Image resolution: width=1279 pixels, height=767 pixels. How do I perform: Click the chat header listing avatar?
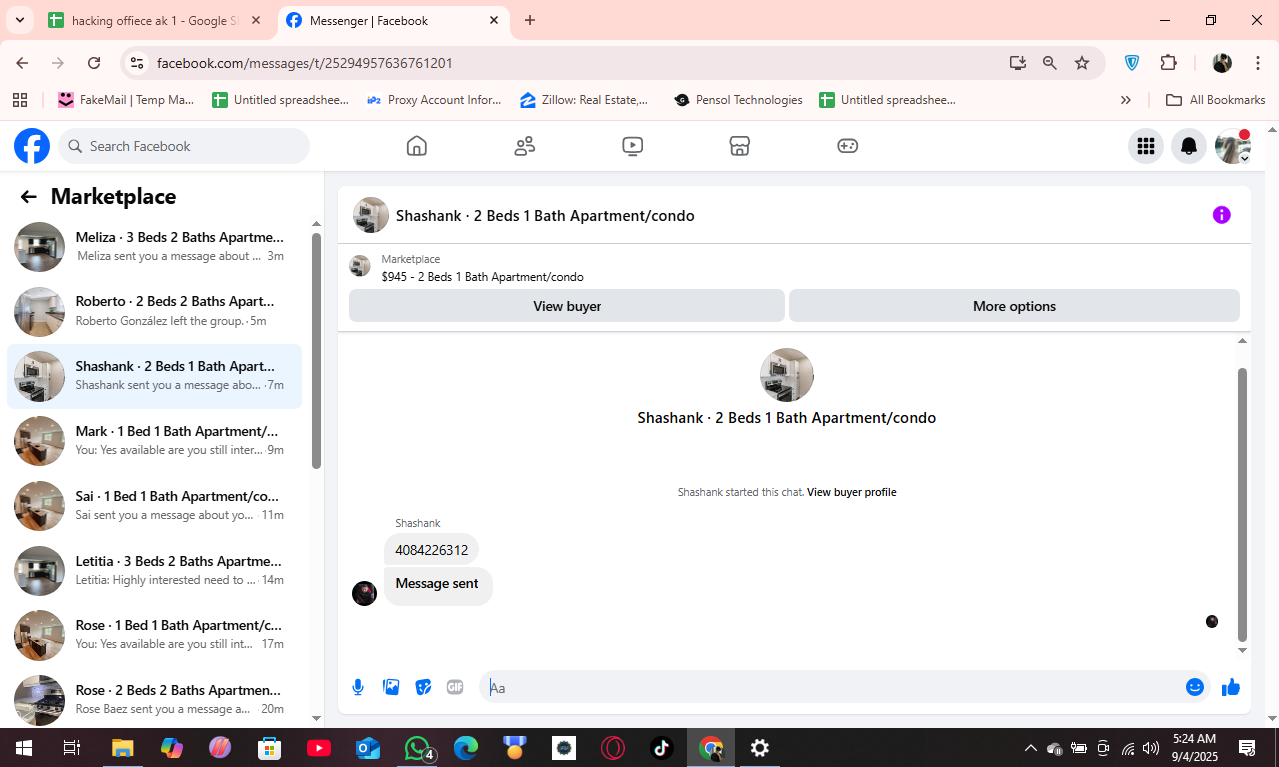(371, 215)
